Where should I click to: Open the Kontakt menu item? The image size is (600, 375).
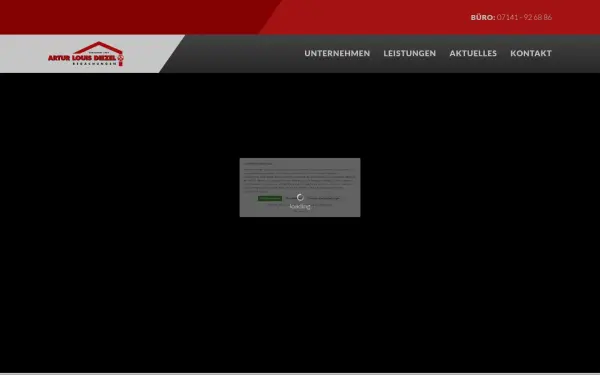coord(531,54)
